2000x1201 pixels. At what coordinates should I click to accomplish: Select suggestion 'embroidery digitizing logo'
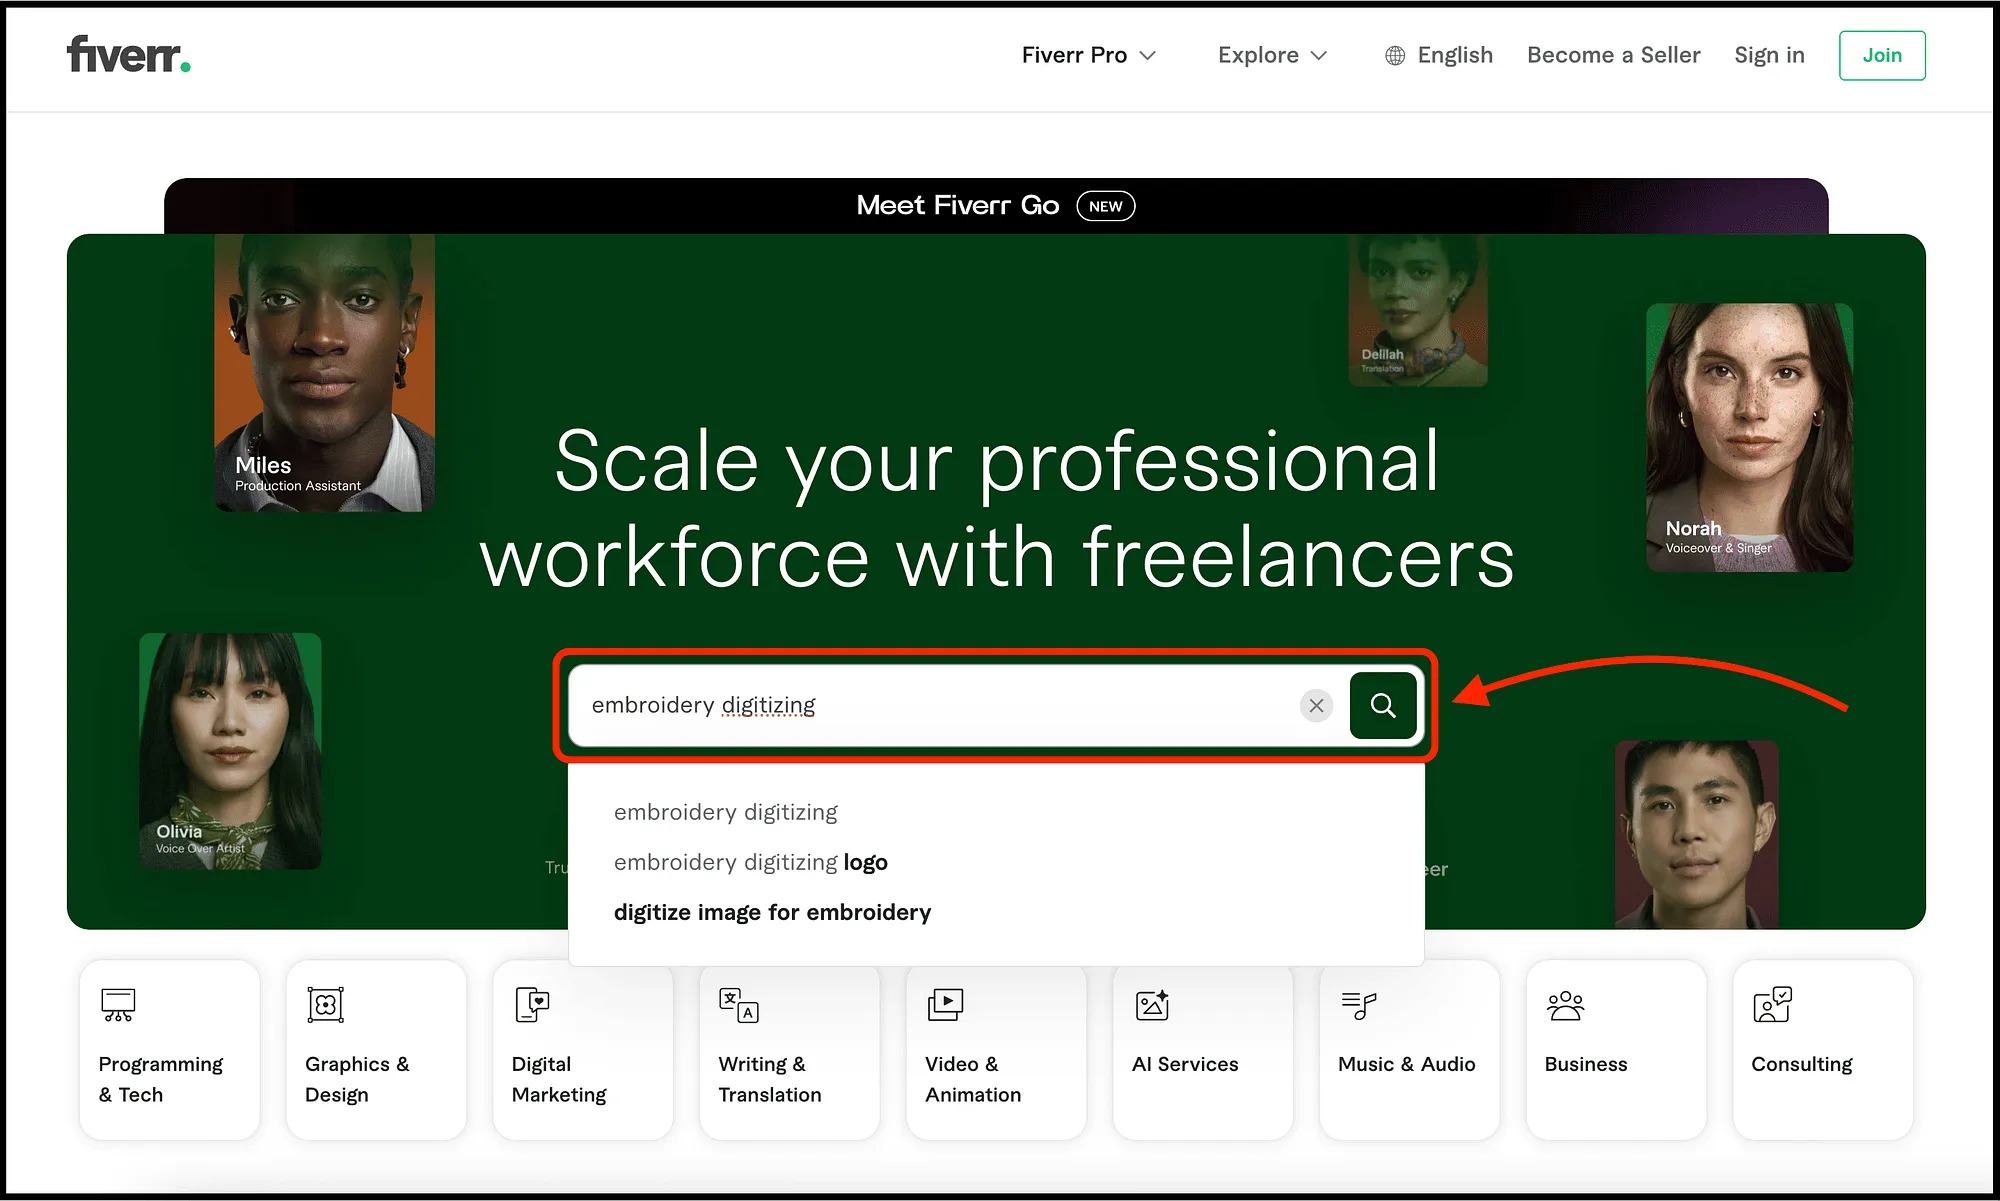(751, 862)
